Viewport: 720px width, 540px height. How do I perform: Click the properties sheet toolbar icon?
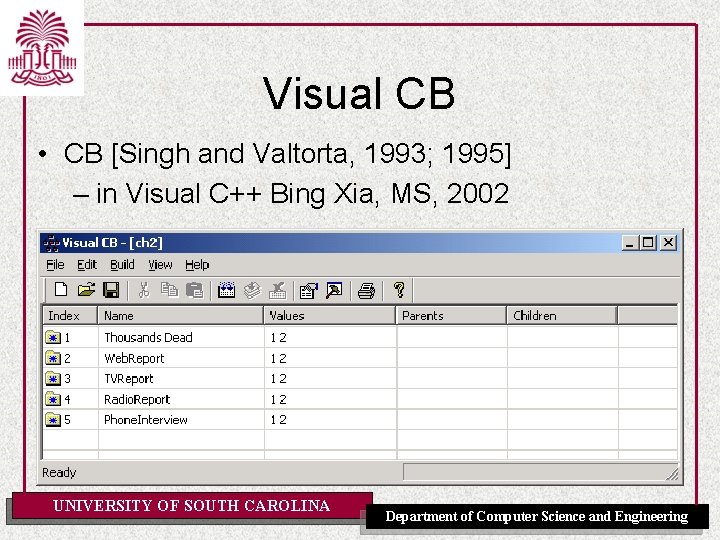coord(309,290)
